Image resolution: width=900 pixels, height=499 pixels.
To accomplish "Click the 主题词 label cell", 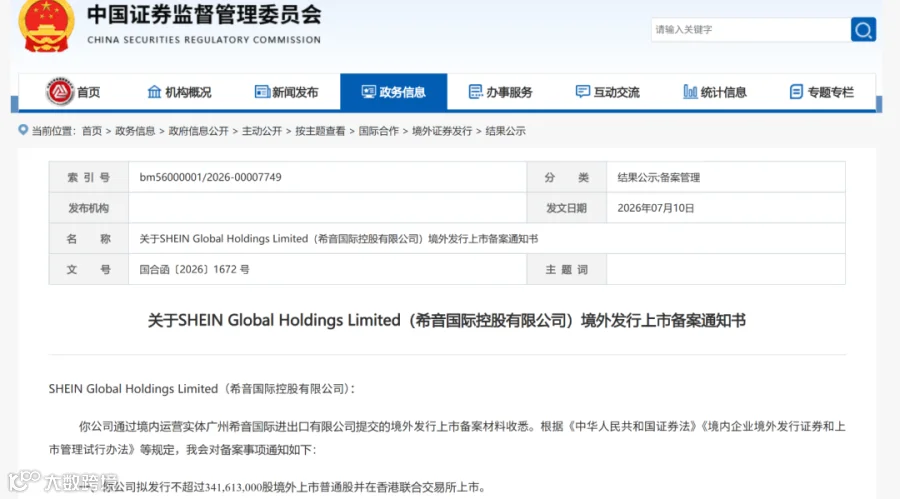I will [567, 269].
